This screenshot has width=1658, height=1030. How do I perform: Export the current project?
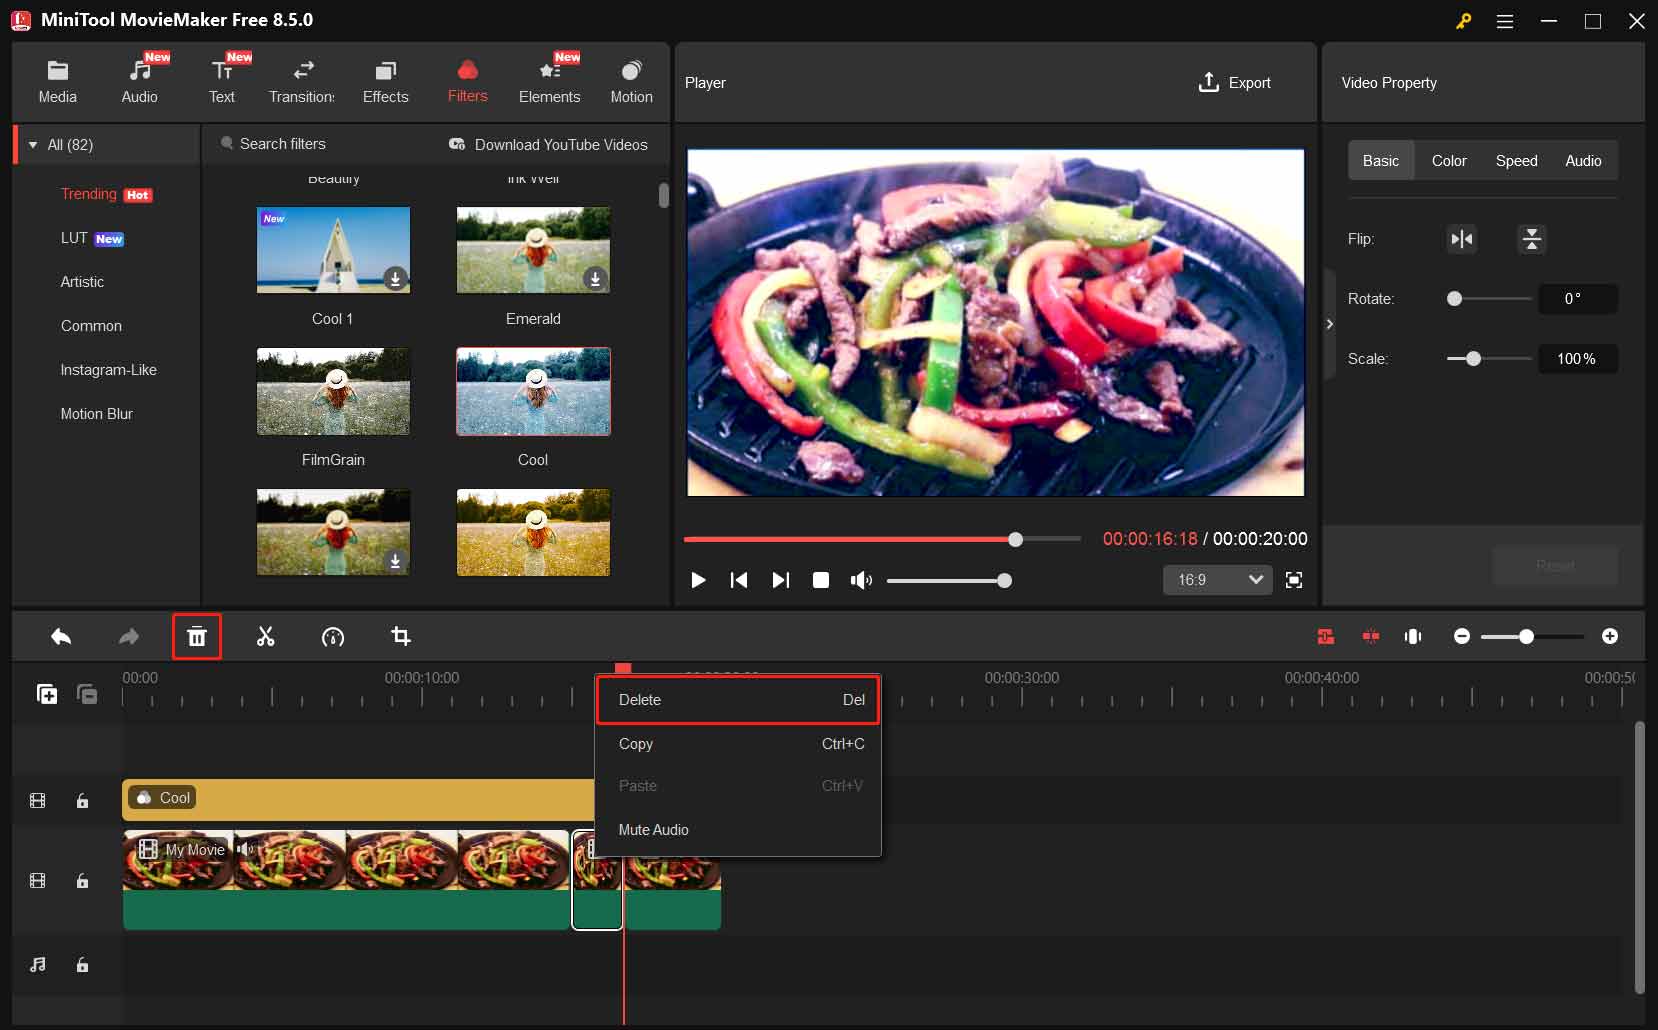coord(1235,83)
